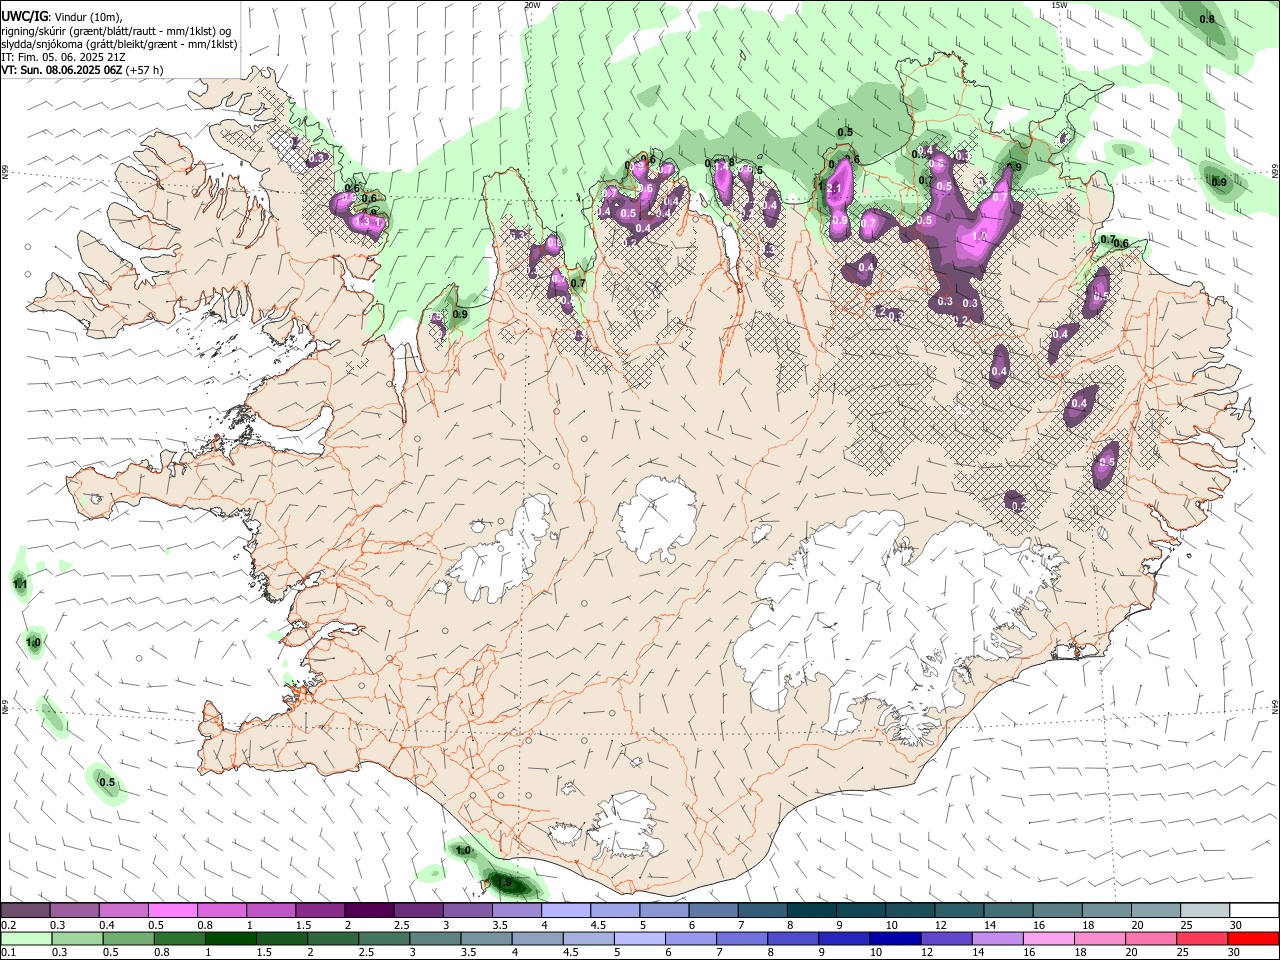The image size is (1280, 960).
Task: Click the '18' label under the lower legend row
Action: pyautogui.click(x=1080, y=953)
